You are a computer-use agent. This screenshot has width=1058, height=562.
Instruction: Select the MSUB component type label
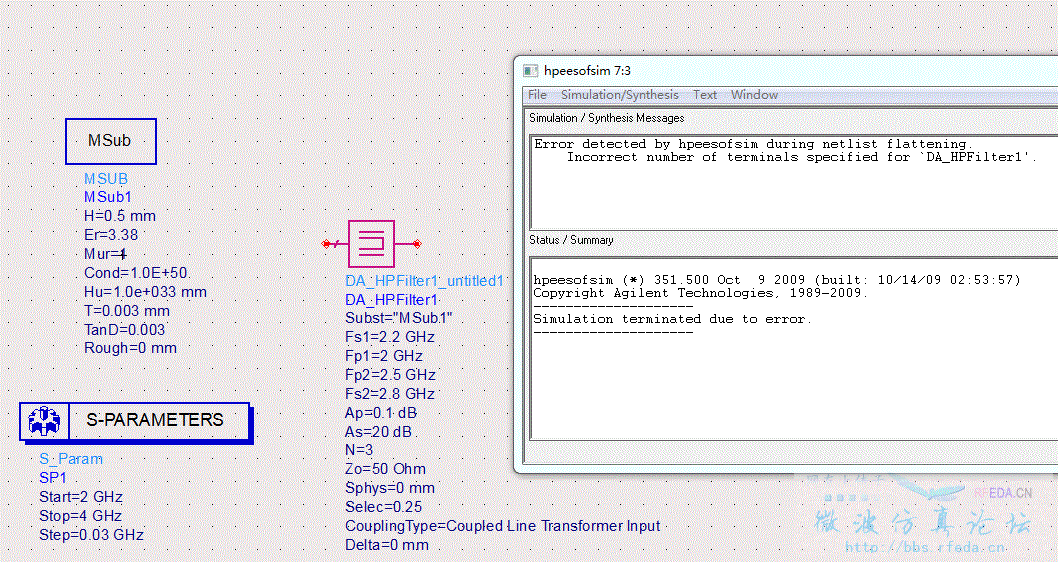[x=106, y=179]
